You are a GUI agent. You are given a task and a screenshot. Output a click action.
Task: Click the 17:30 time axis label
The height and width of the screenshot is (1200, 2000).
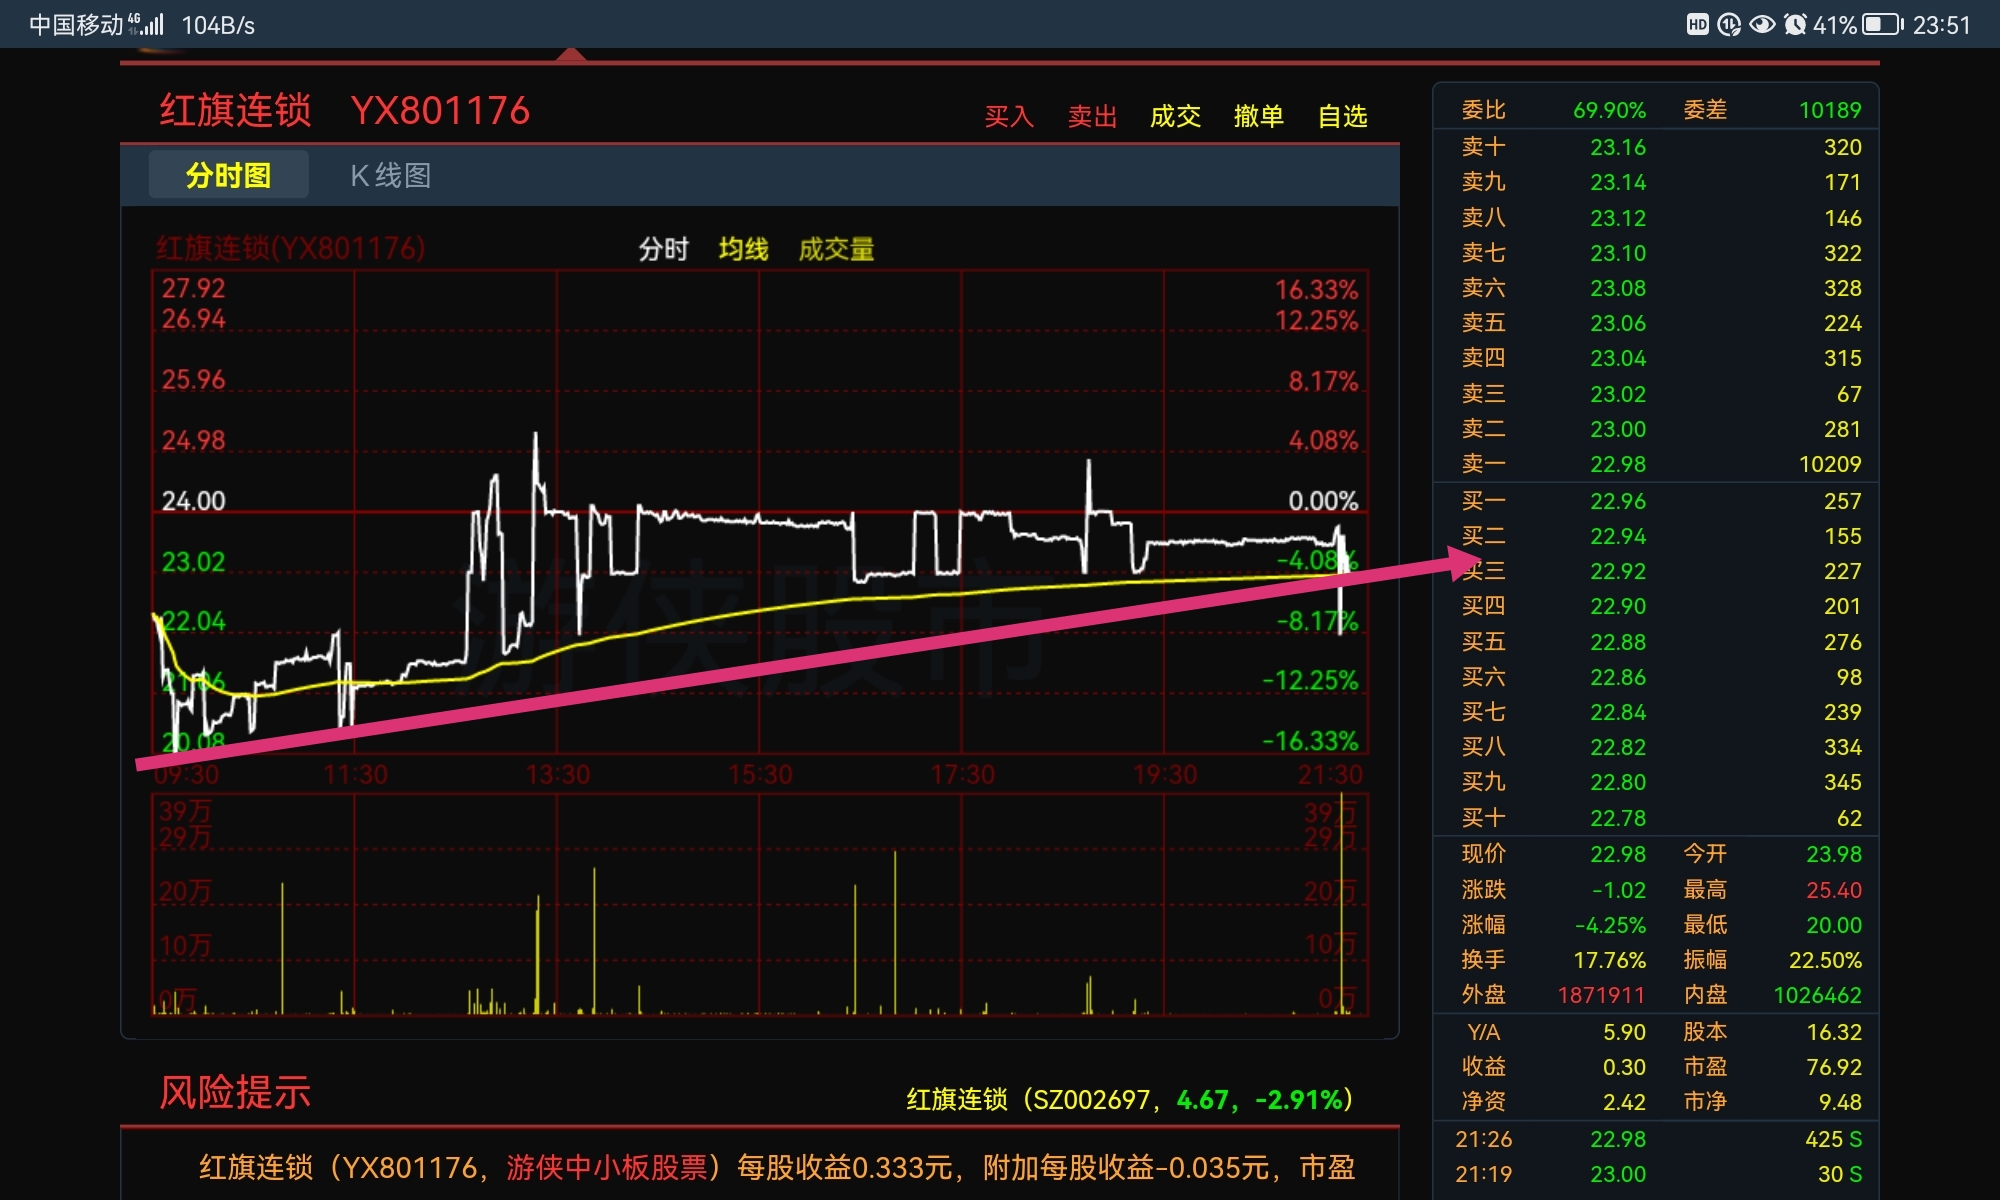[962, 775]
